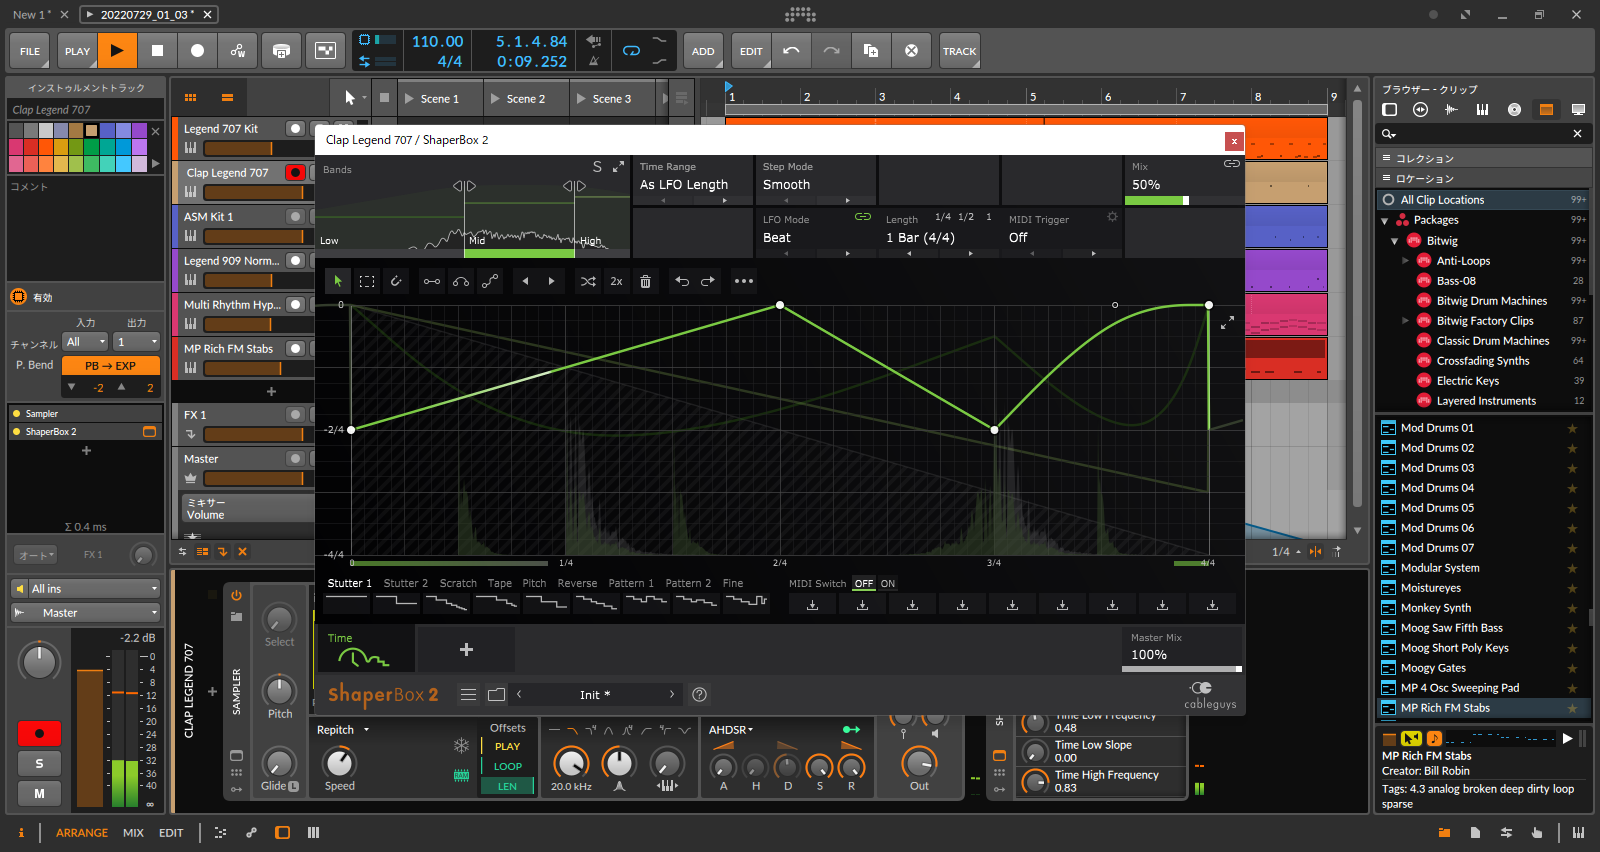Click the 2x double wave button
The image size is (1600, 852).
(616, 281)
